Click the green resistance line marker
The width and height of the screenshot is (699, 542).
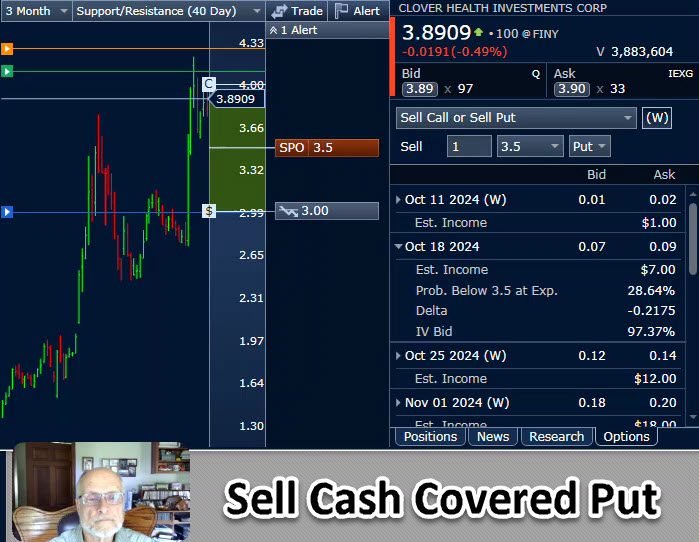(7, 71)
